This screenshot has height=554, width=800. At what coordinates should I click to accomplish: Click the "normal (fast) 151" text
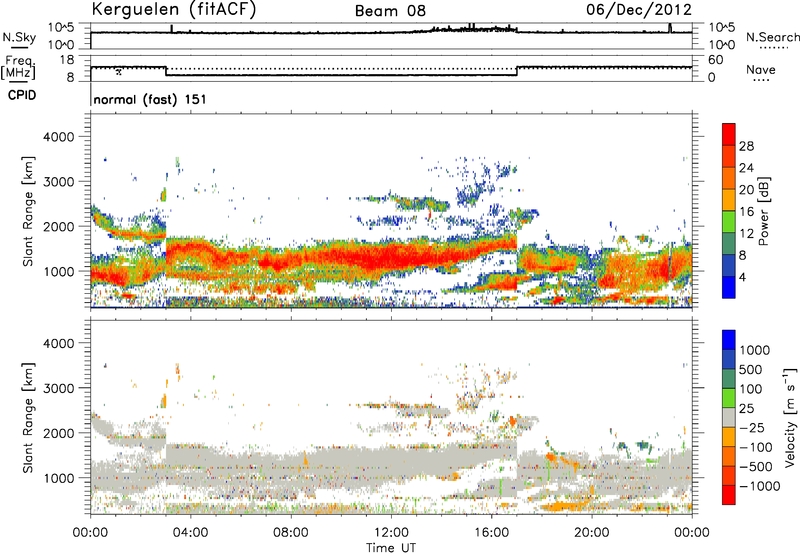point(150,99)
